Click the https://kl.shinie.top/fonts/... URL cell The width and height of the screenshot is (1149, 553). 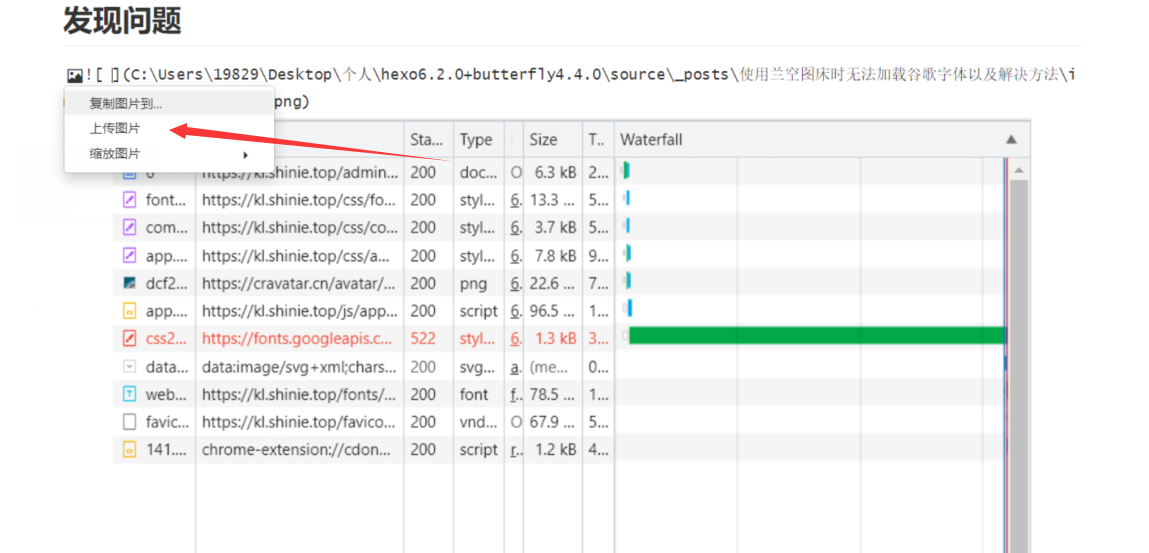point(300,395)
